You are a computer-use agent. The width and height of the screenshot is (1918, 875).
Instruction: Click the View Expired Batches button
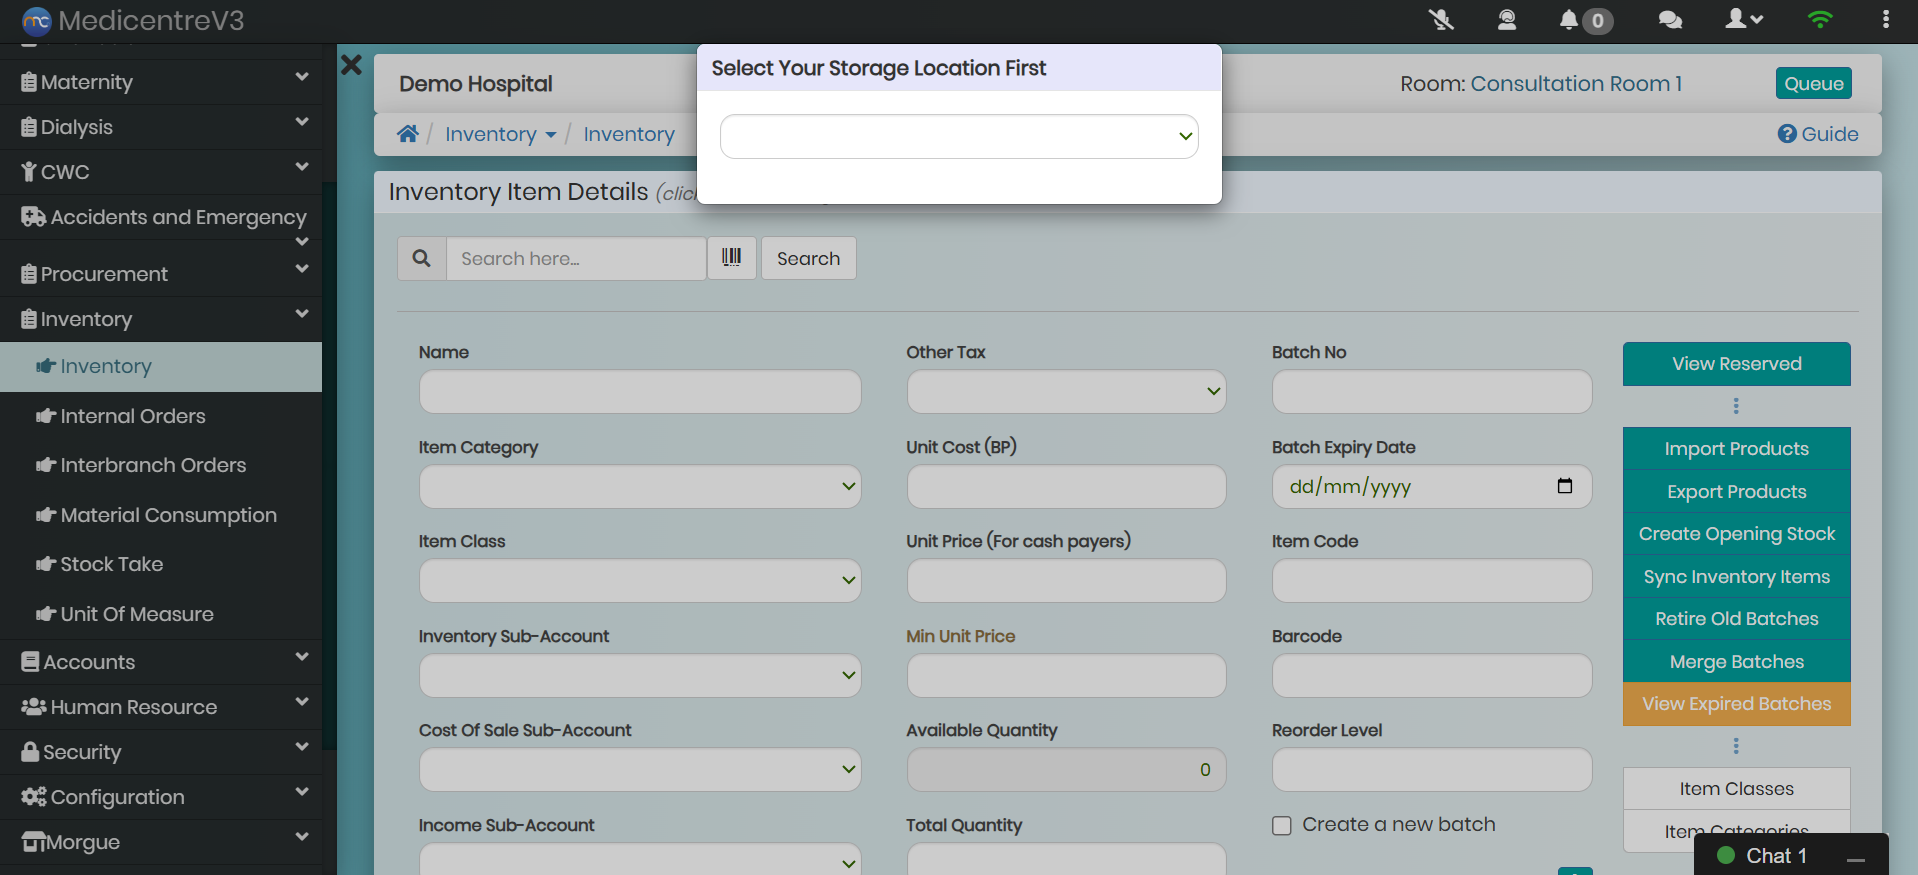(1736, 704)
